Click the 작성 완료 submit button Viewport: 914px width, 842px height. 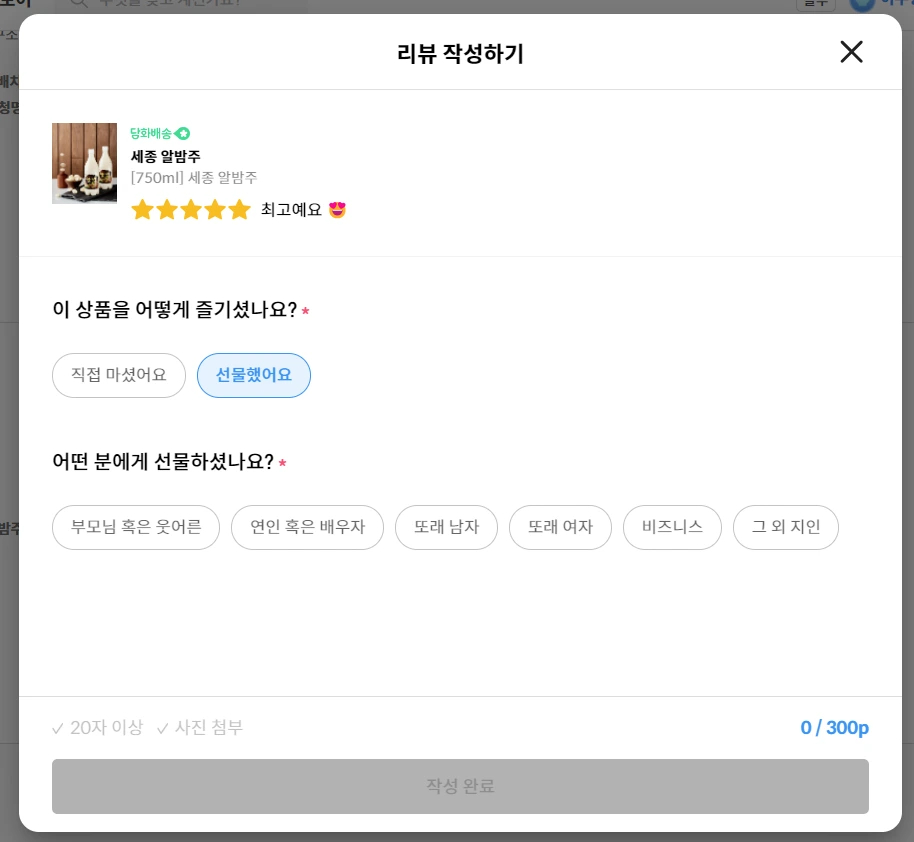(460, 786)
